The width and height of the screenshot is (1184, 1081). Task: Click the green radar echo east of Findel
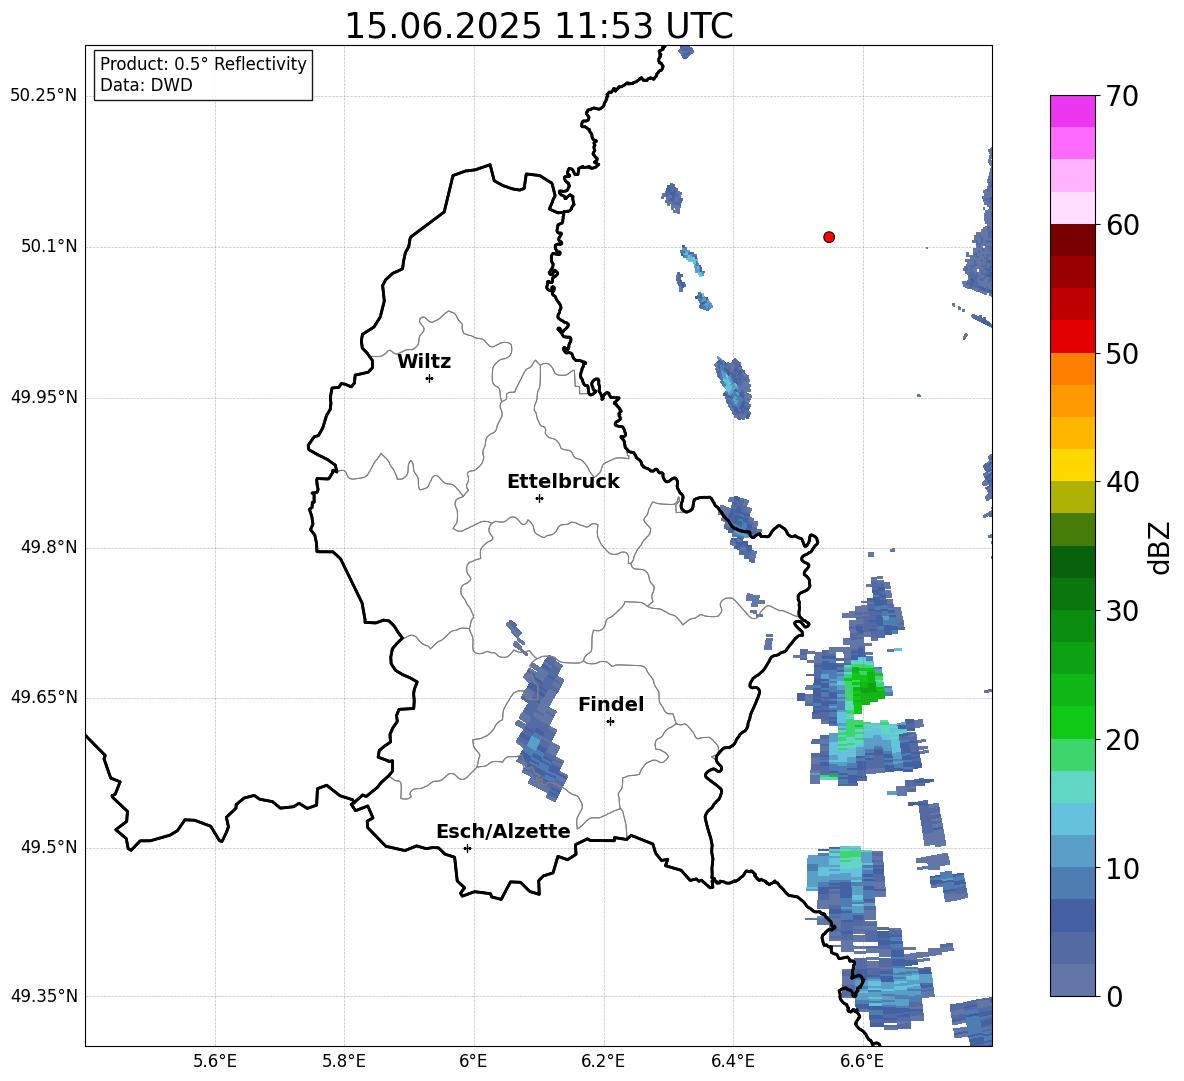click(864, 685)
